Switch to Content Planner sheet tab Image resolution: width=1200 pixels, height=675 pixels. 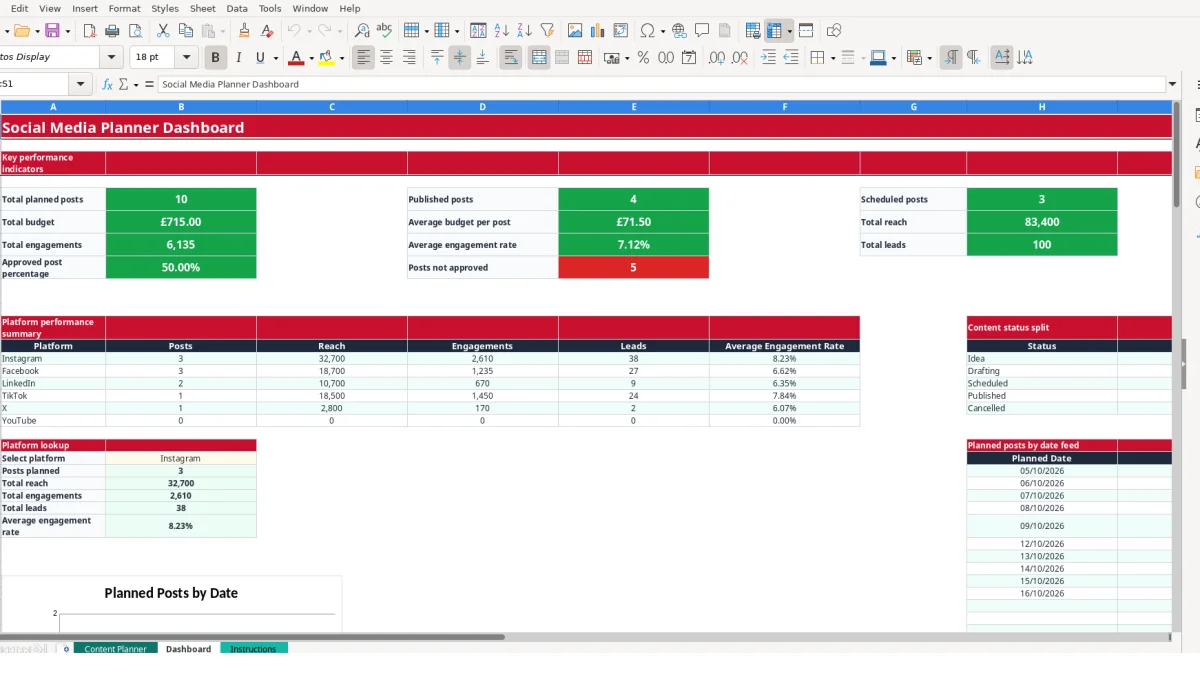(x=116, y=649)
